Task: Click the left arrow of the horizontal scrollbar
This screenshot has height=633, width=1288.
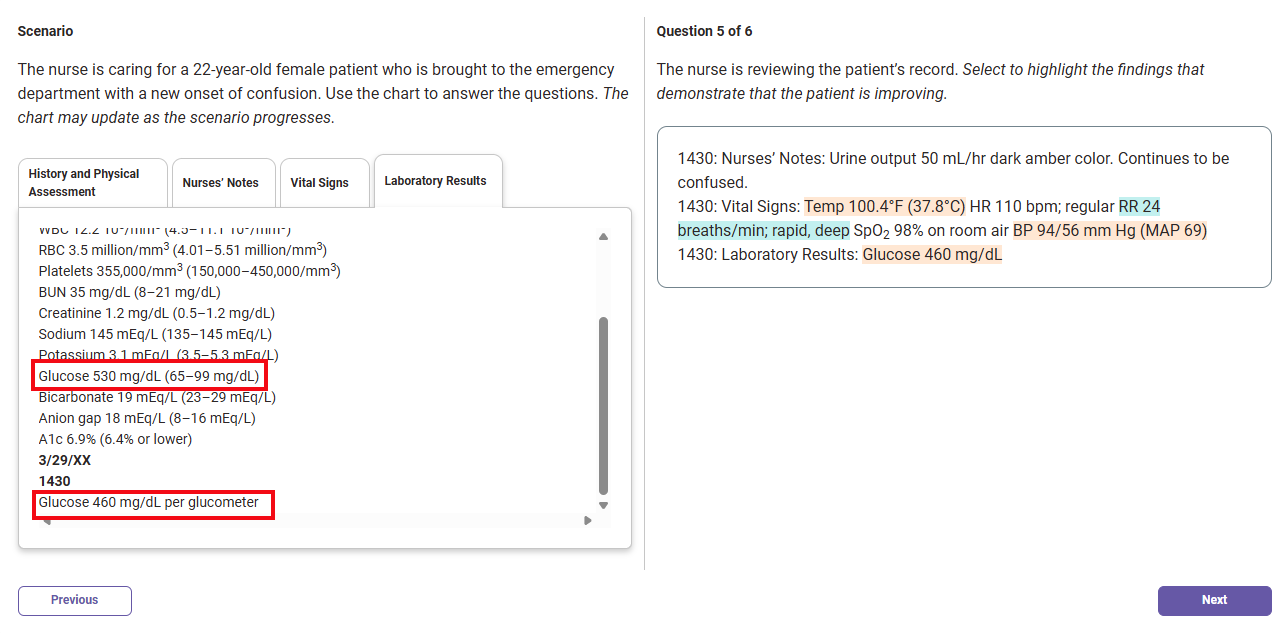Action: [x=45, y=521]
